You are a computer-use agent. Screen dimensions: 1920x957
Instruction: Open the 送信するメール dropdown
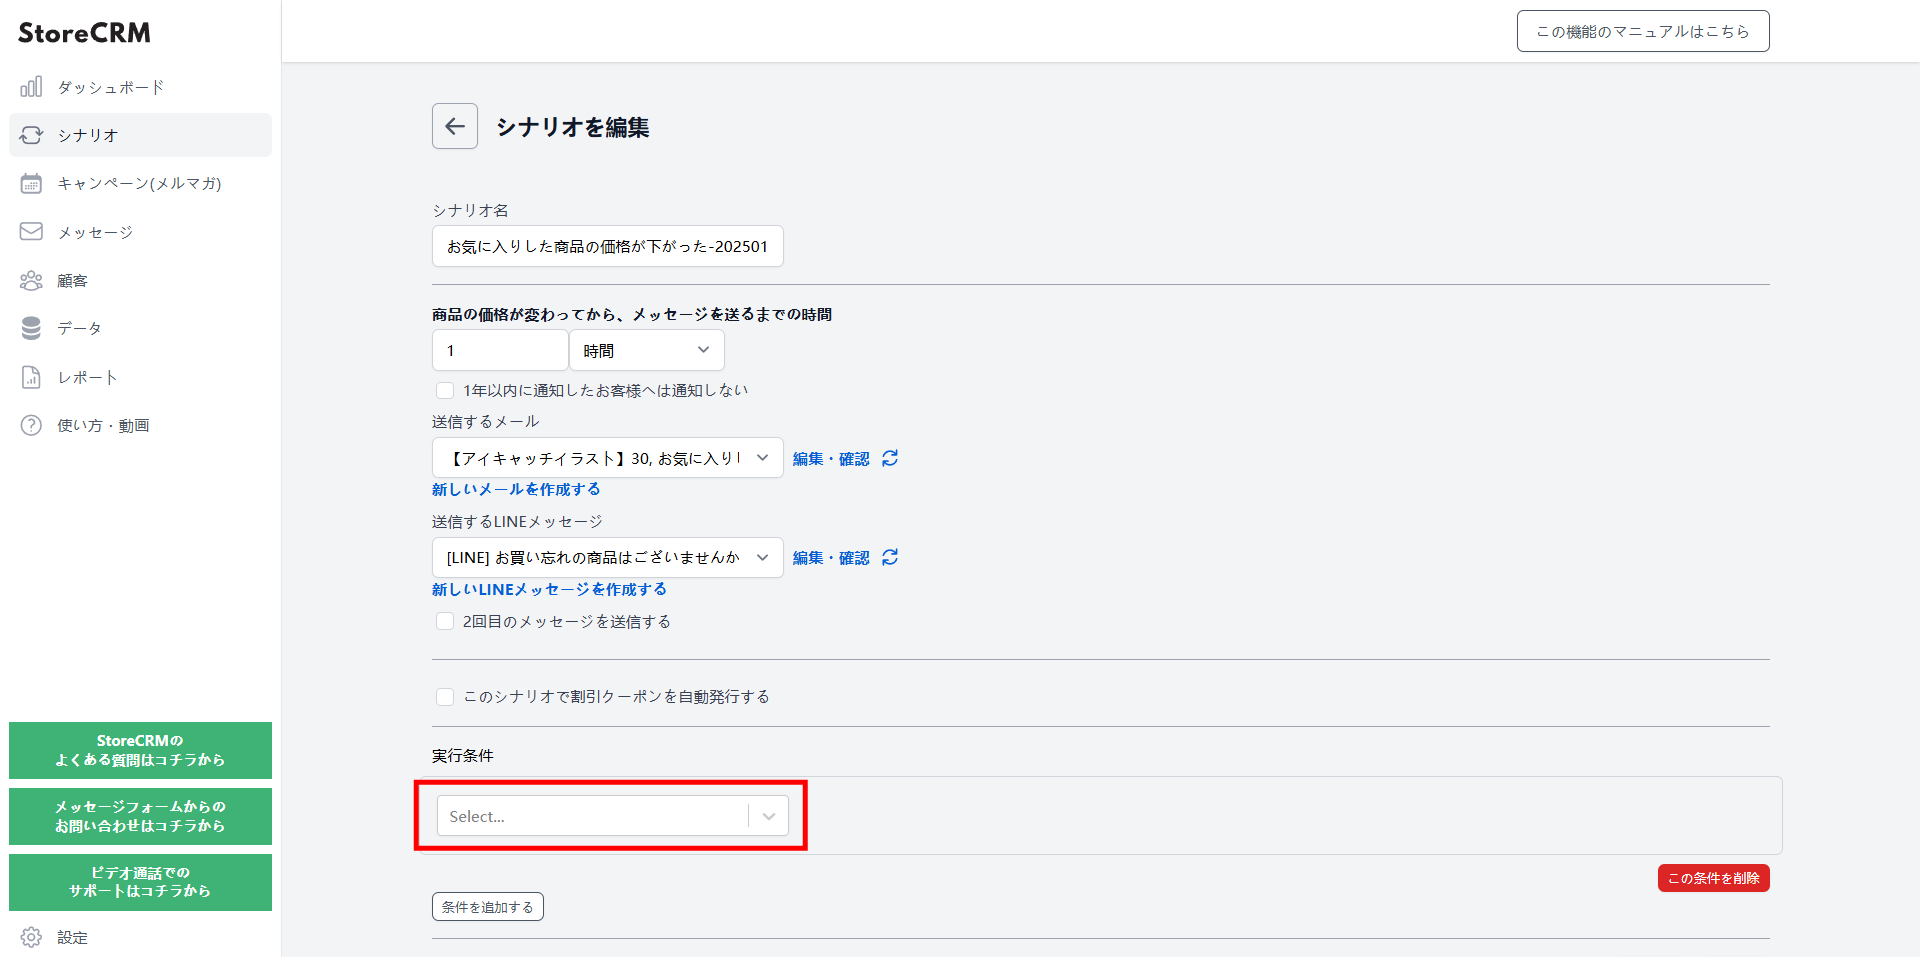(608, 458)
